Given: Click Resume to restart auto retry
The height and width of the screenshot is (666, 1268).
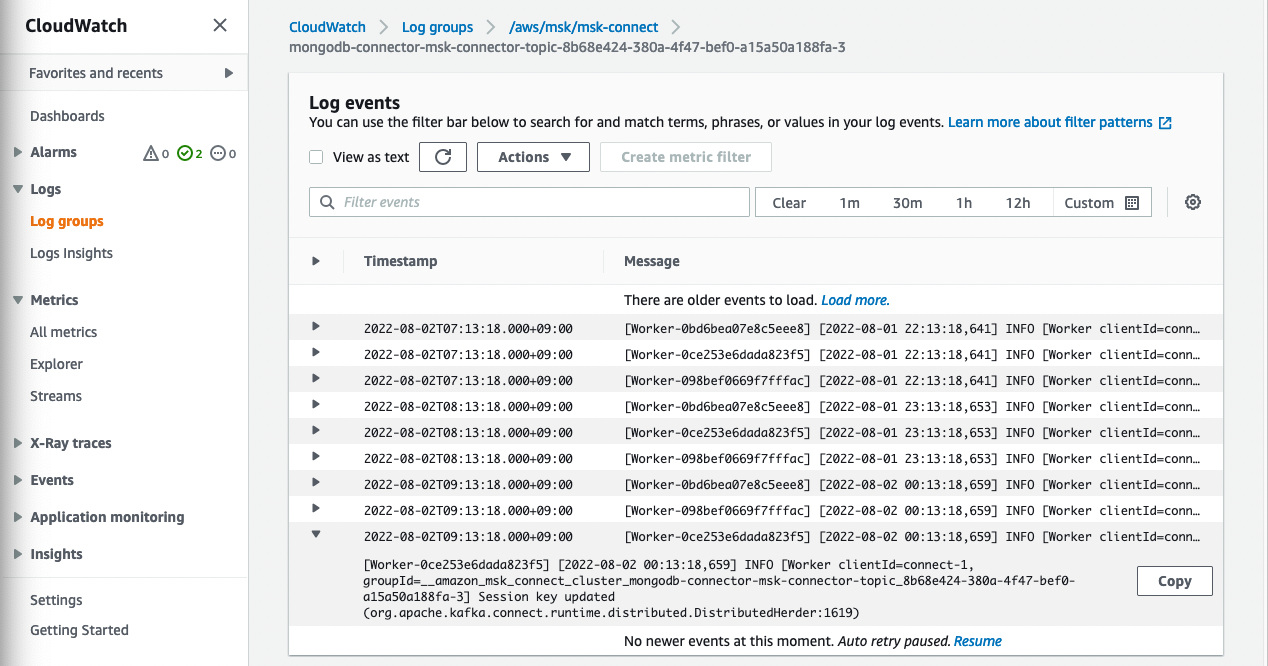Looking at the screenshot, I should 978,641.
